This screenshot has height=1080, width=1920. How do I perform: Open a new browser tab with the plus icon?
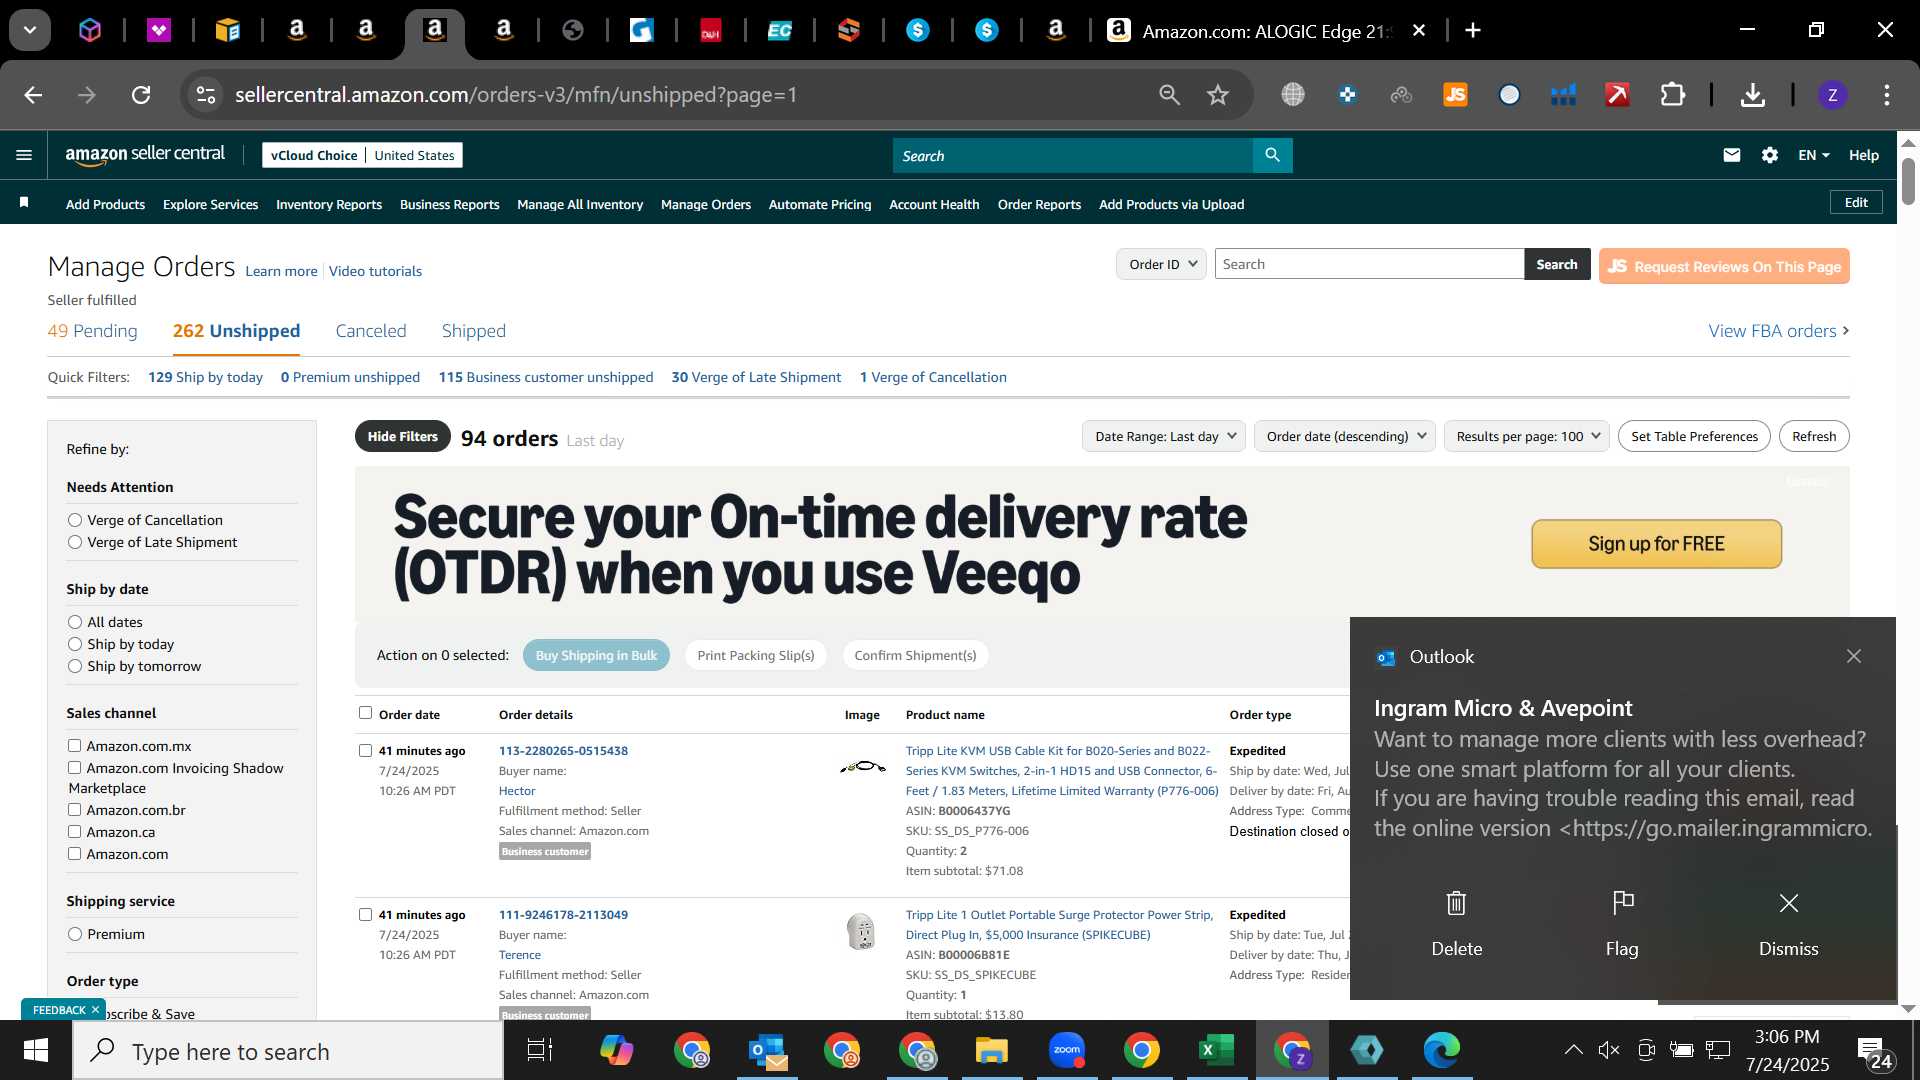pos(1473,30)
